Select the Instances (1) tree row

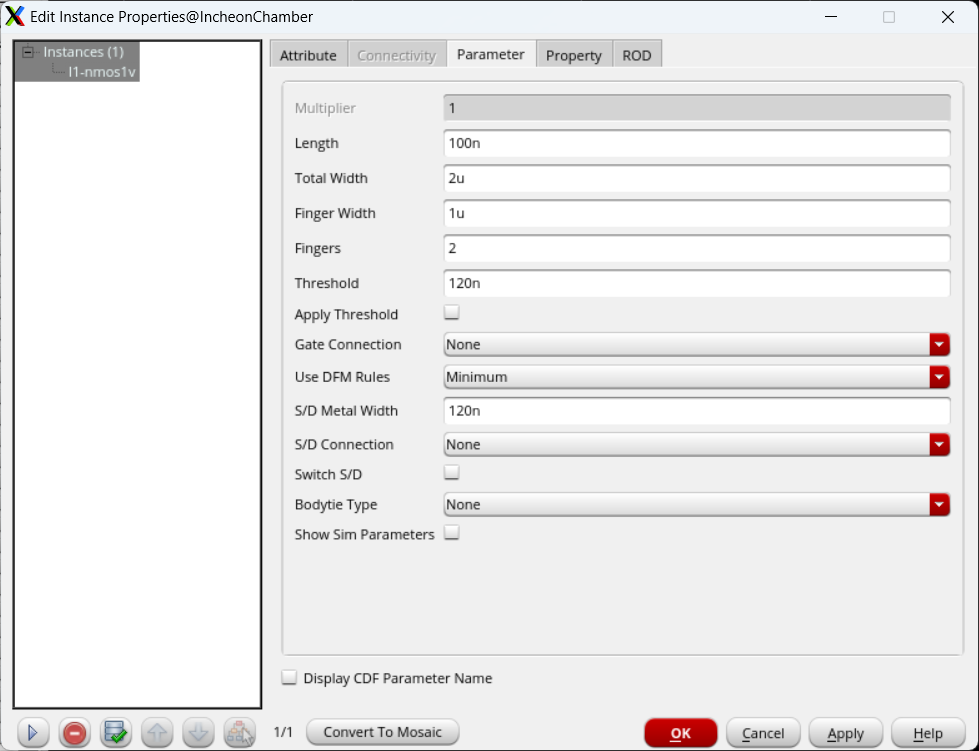83,52
